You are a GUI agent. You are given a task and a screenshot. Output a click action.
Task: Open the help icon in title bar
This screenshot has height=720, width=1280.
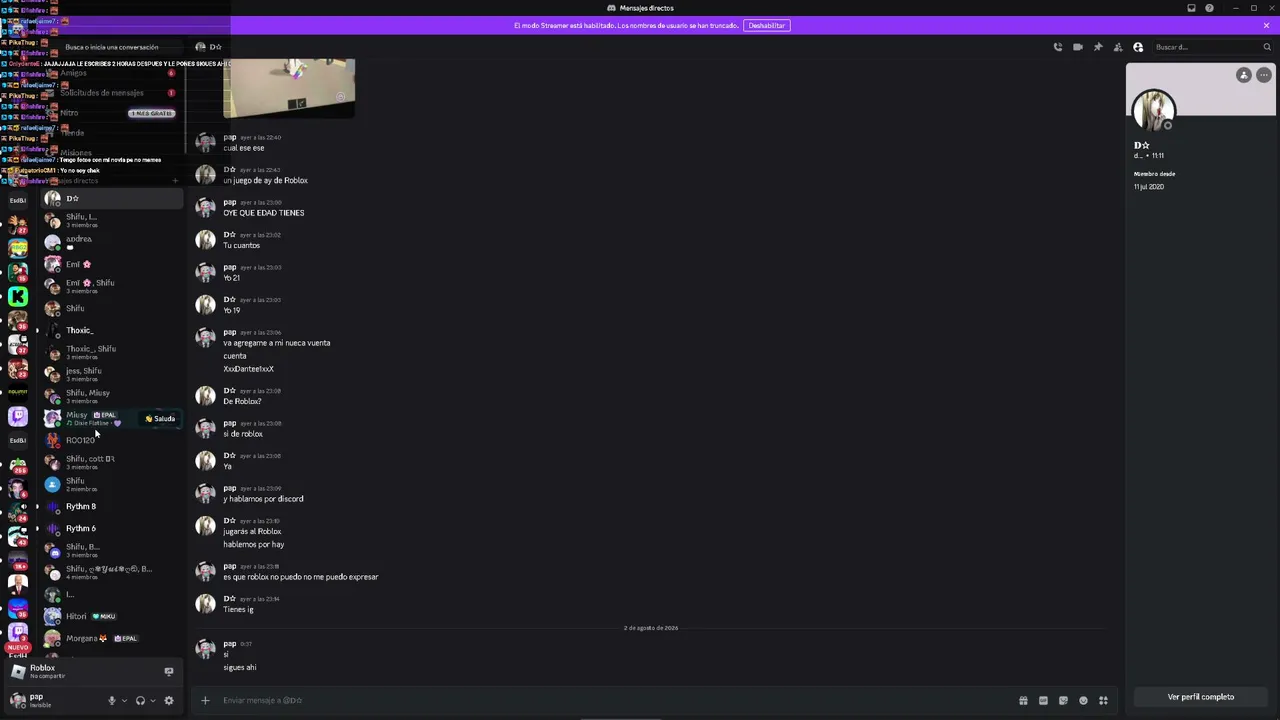[x=1209, y=8]
